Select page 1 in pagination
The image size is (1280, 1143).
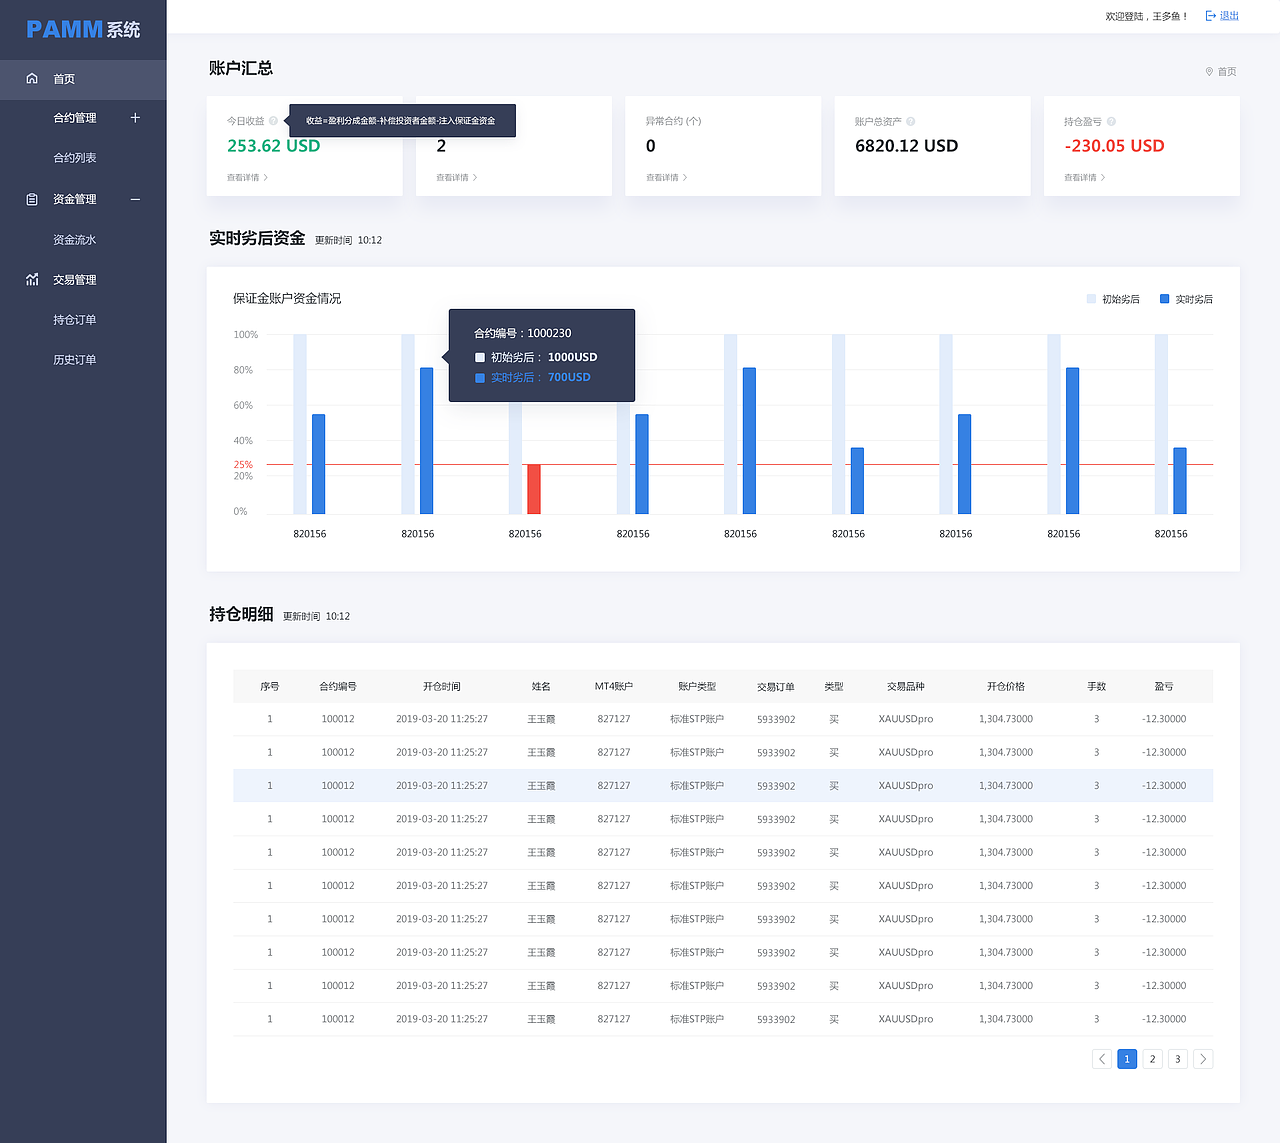pyautogui.click(x=1127, y=1059)
